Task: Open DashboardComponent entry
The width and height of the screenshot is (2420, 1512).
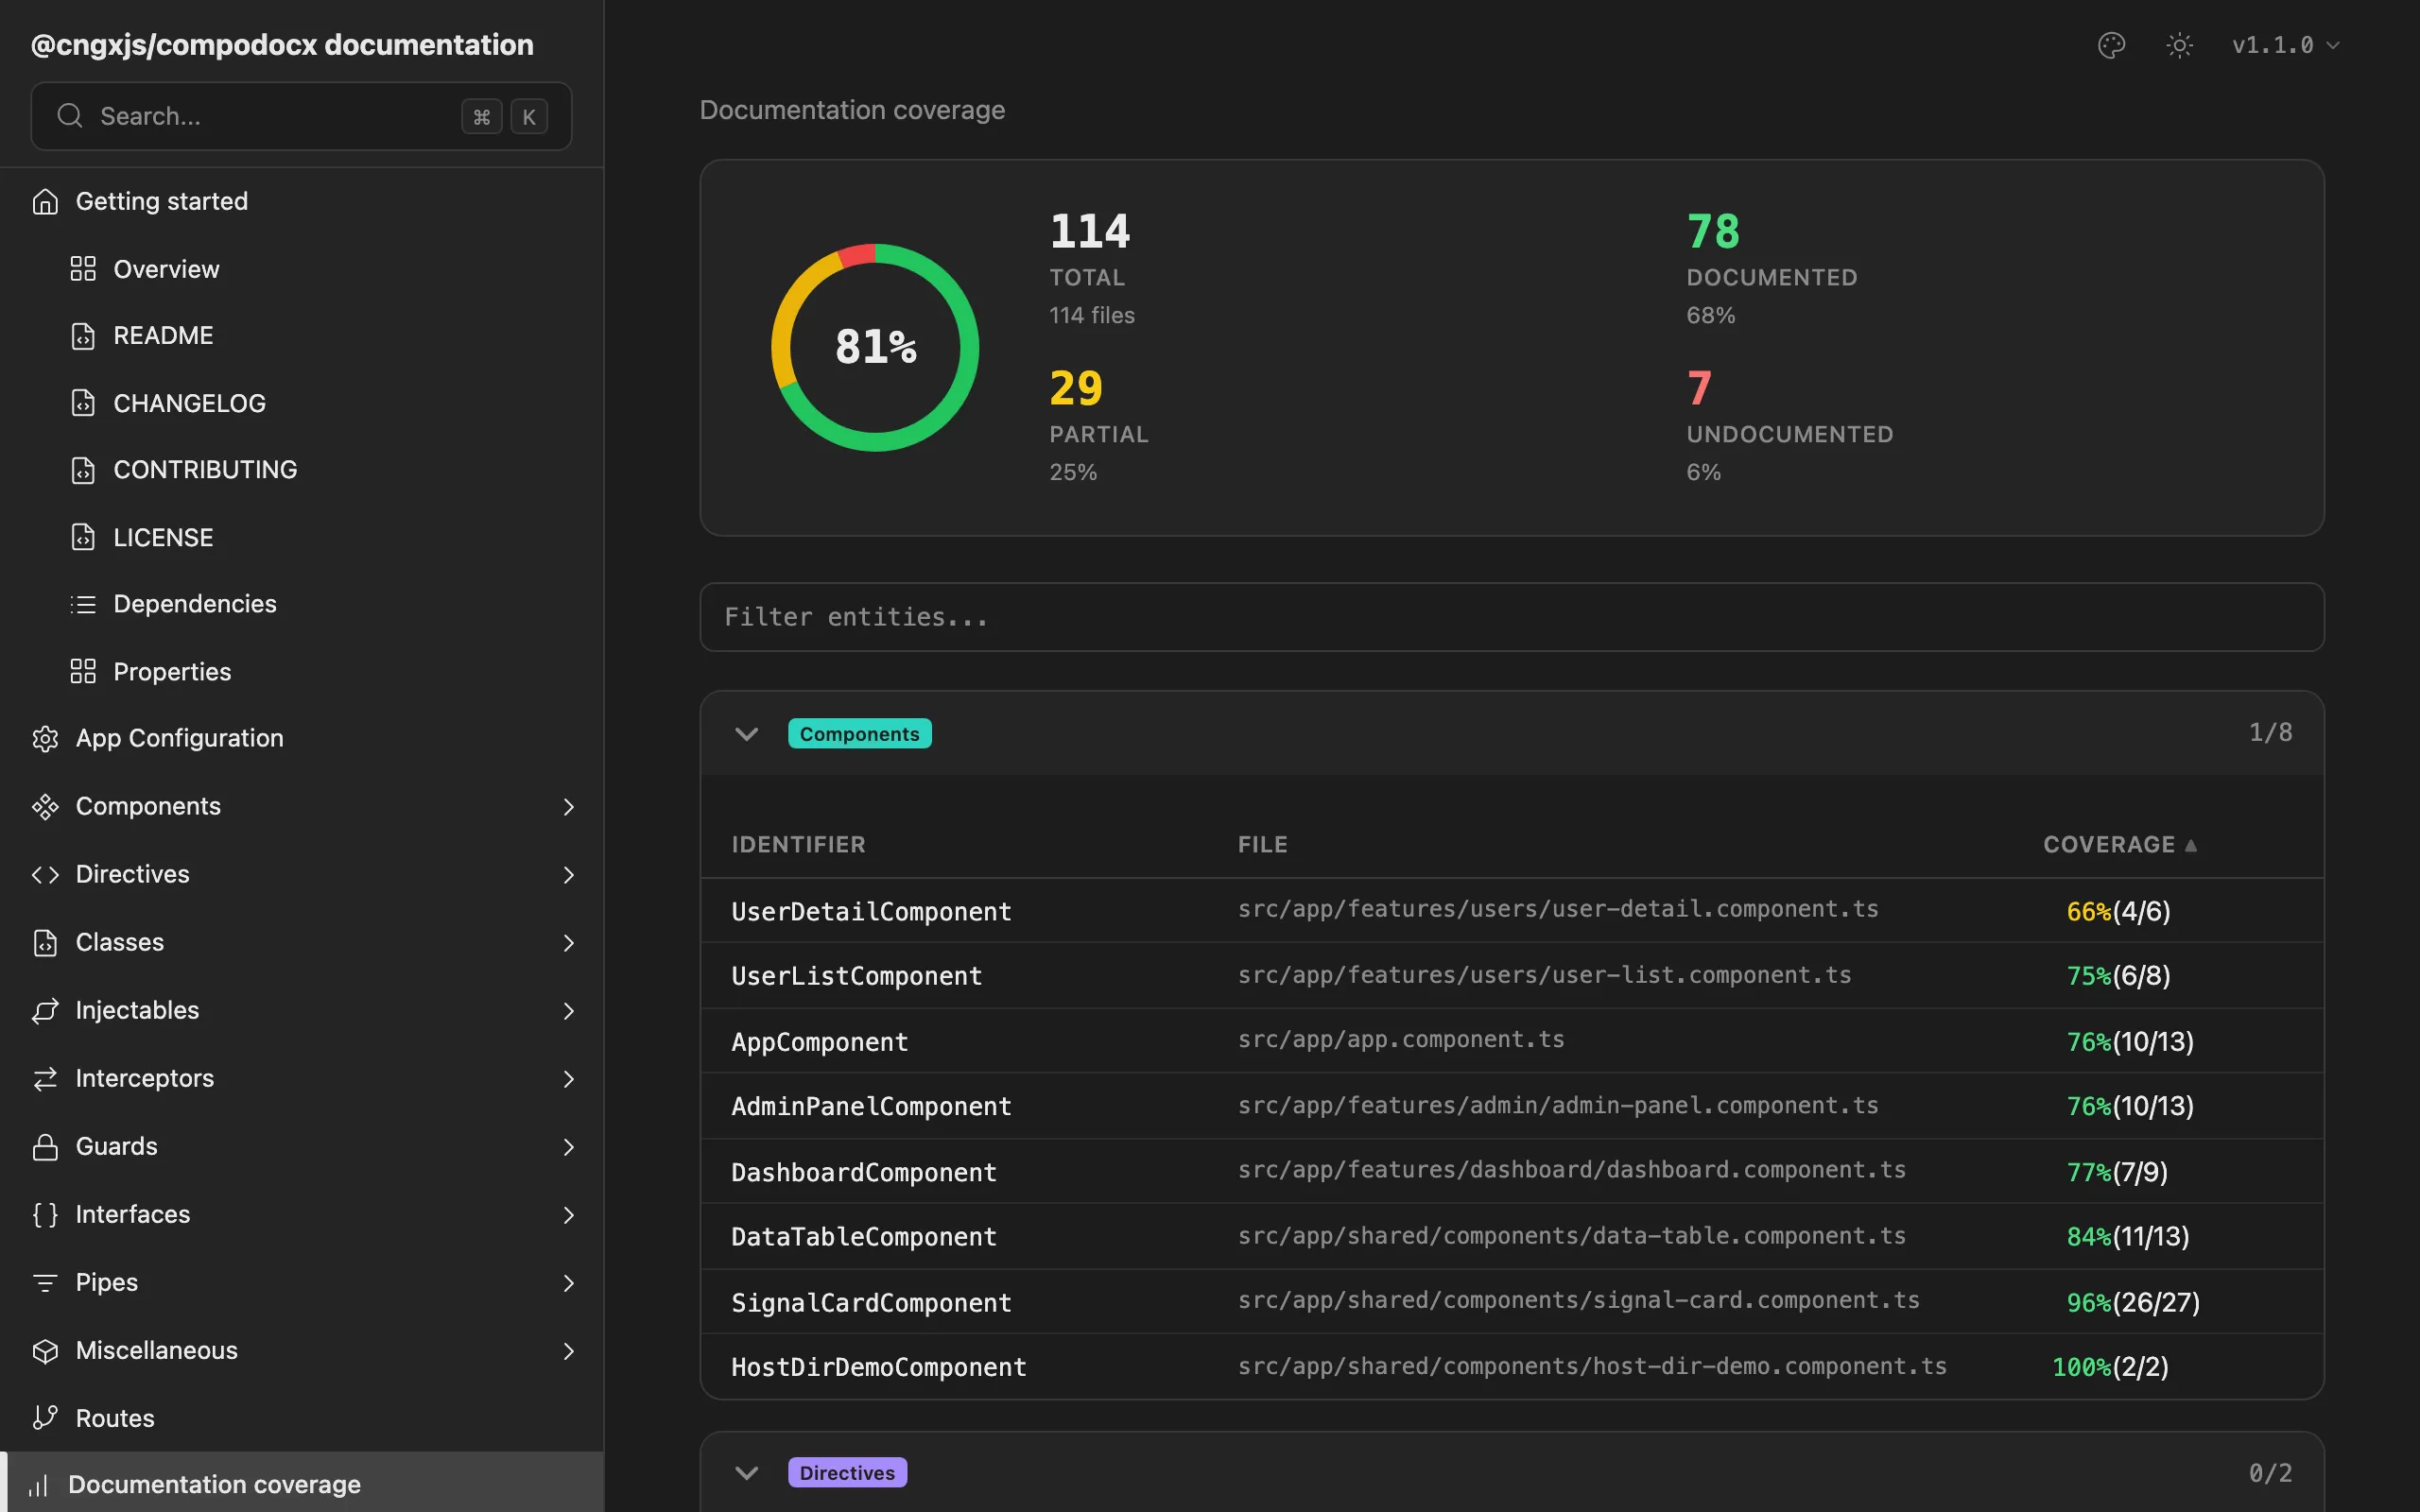Action: pyautogui.click(x=863, y=1172)
